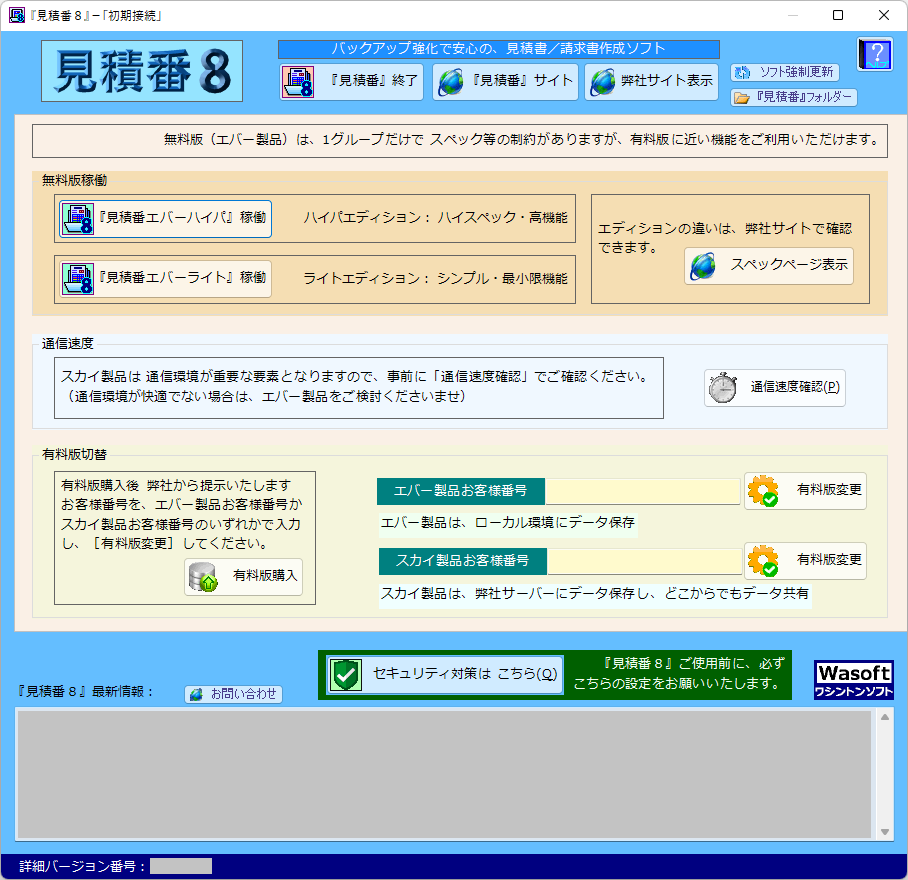
Task: Click the 通信速度 group heading
Action: (68, 344)
